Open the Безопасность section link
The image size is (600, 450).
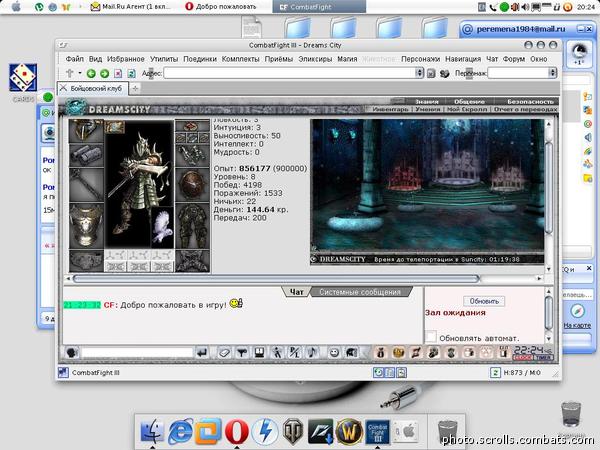(x=530, y=101)
